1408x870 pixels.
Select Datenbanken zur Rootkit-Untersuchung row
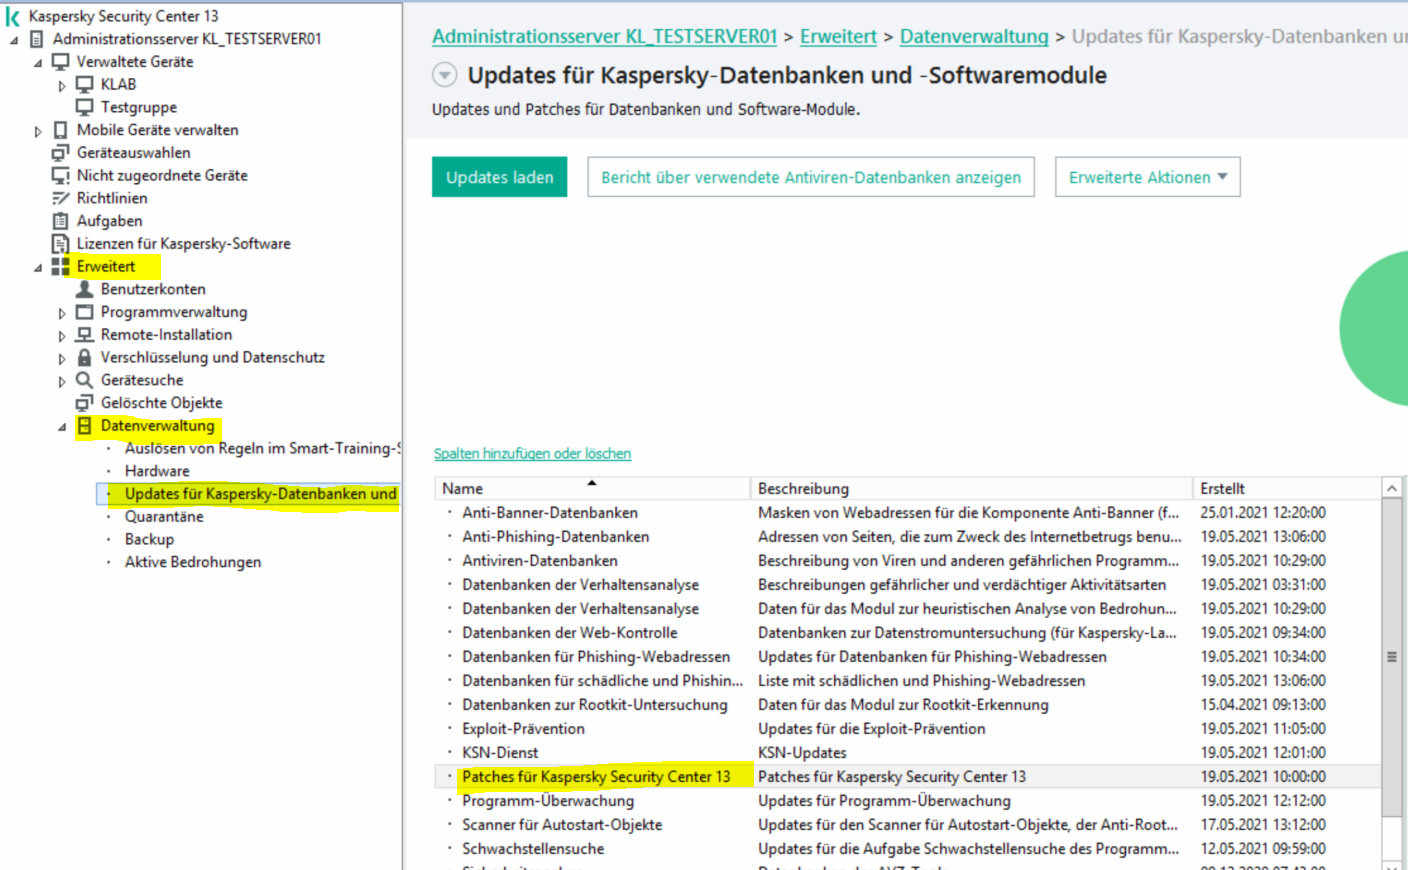pos(908,705)
